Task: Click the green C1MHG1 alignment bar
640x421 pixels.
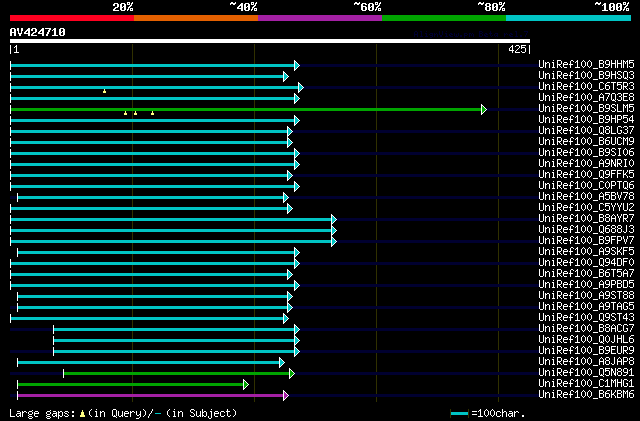Action: pos(130,384)
